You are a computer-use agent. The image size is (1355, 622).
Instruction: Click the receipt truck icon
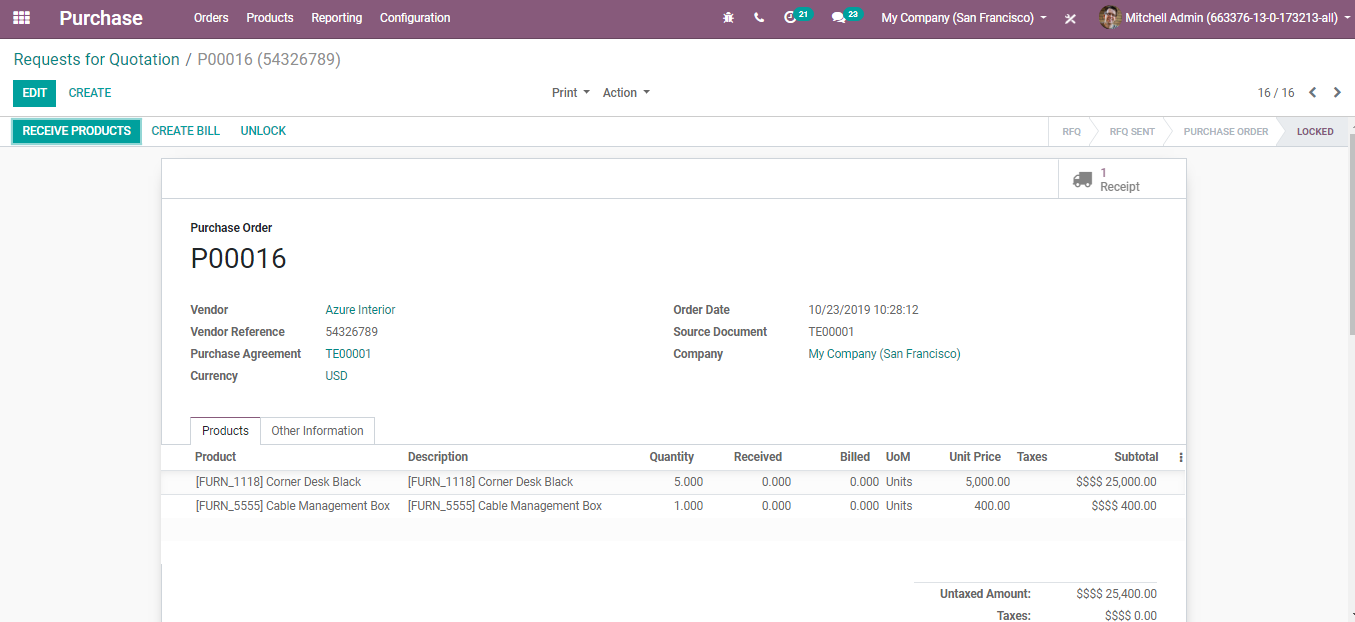tap(1082, 180)
